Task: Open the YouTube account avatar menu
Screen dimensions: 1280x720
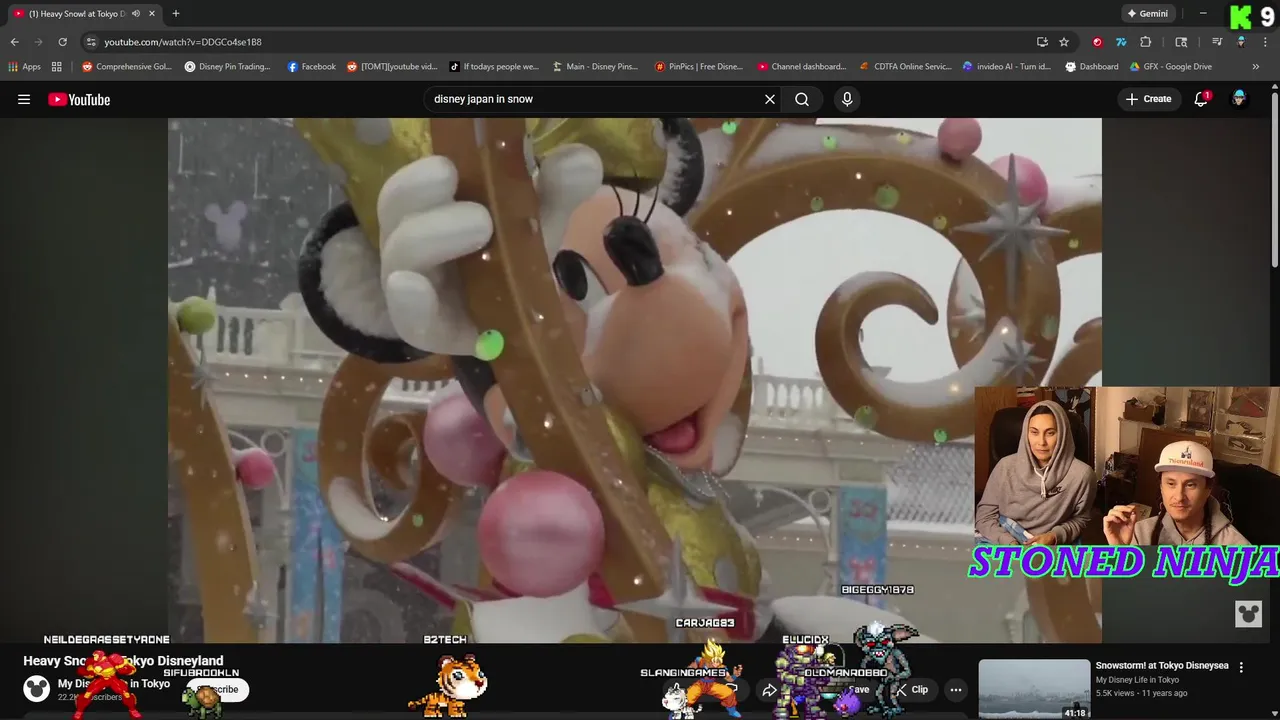Action: coord(1239,99)
